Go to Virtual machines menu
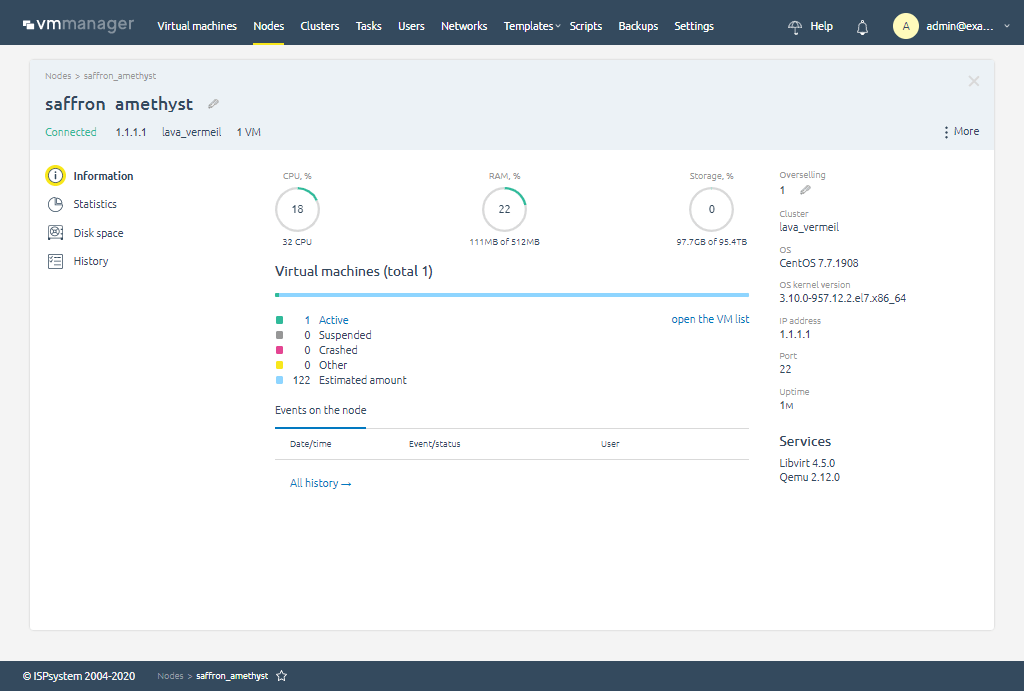The width and height of the screenshot is (1024, 691). 197,26
